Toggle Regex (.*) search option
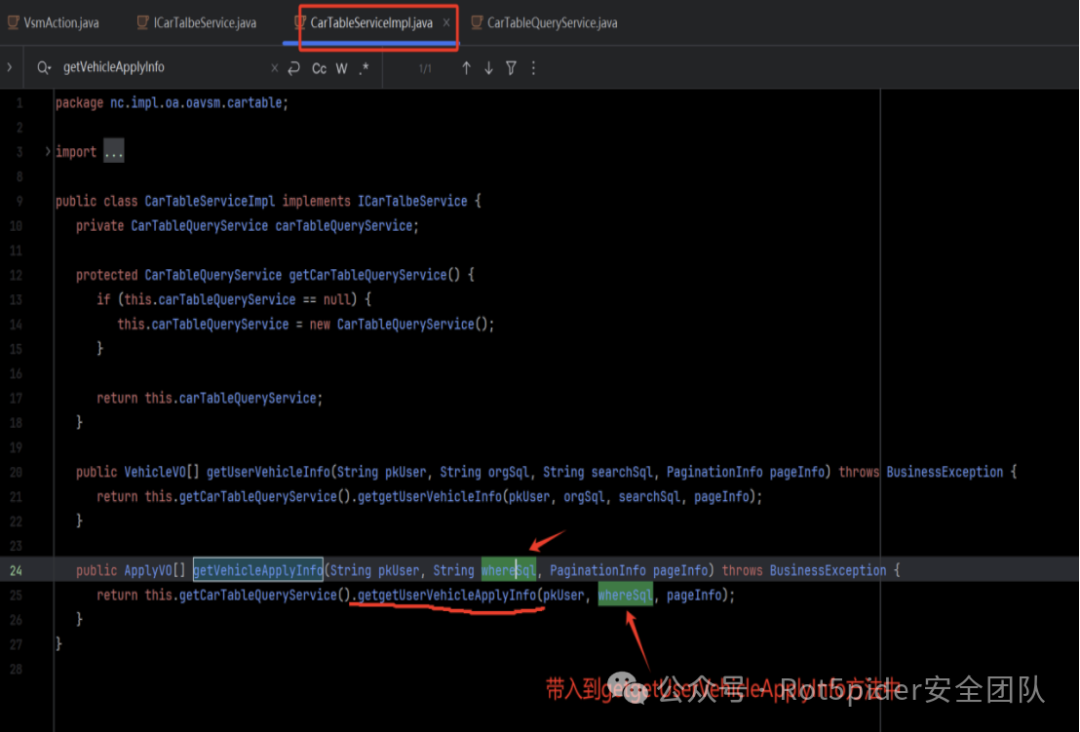The width and height of the screenshot is (1080, 732). 364,68
